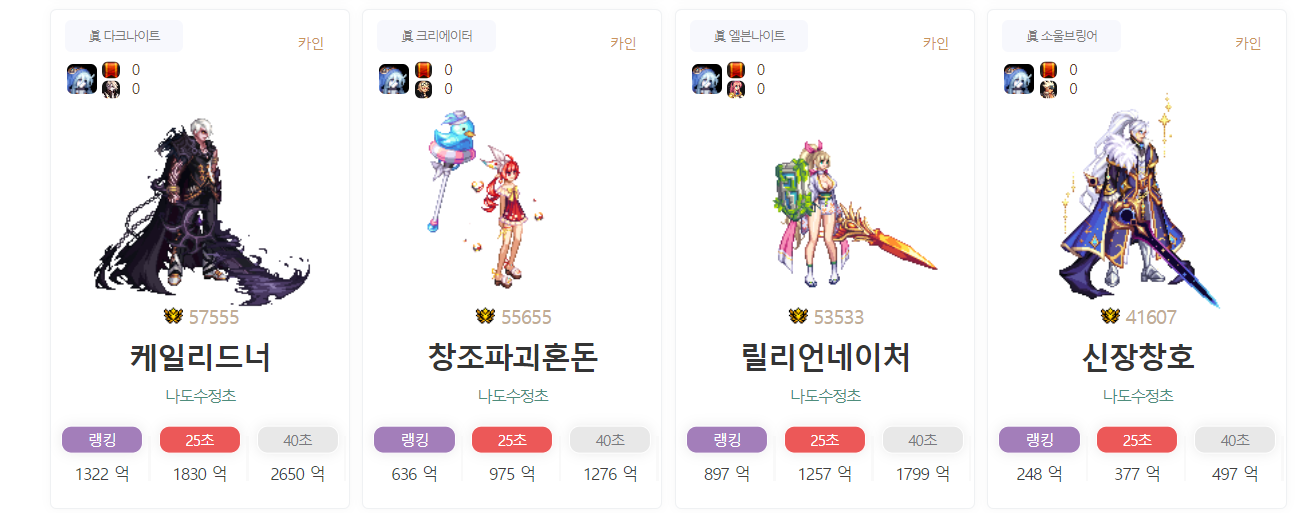Screen dimensions: 1312x513
Task: Click the gold fame emblem beside 41607
Action: click(1110, 317)
